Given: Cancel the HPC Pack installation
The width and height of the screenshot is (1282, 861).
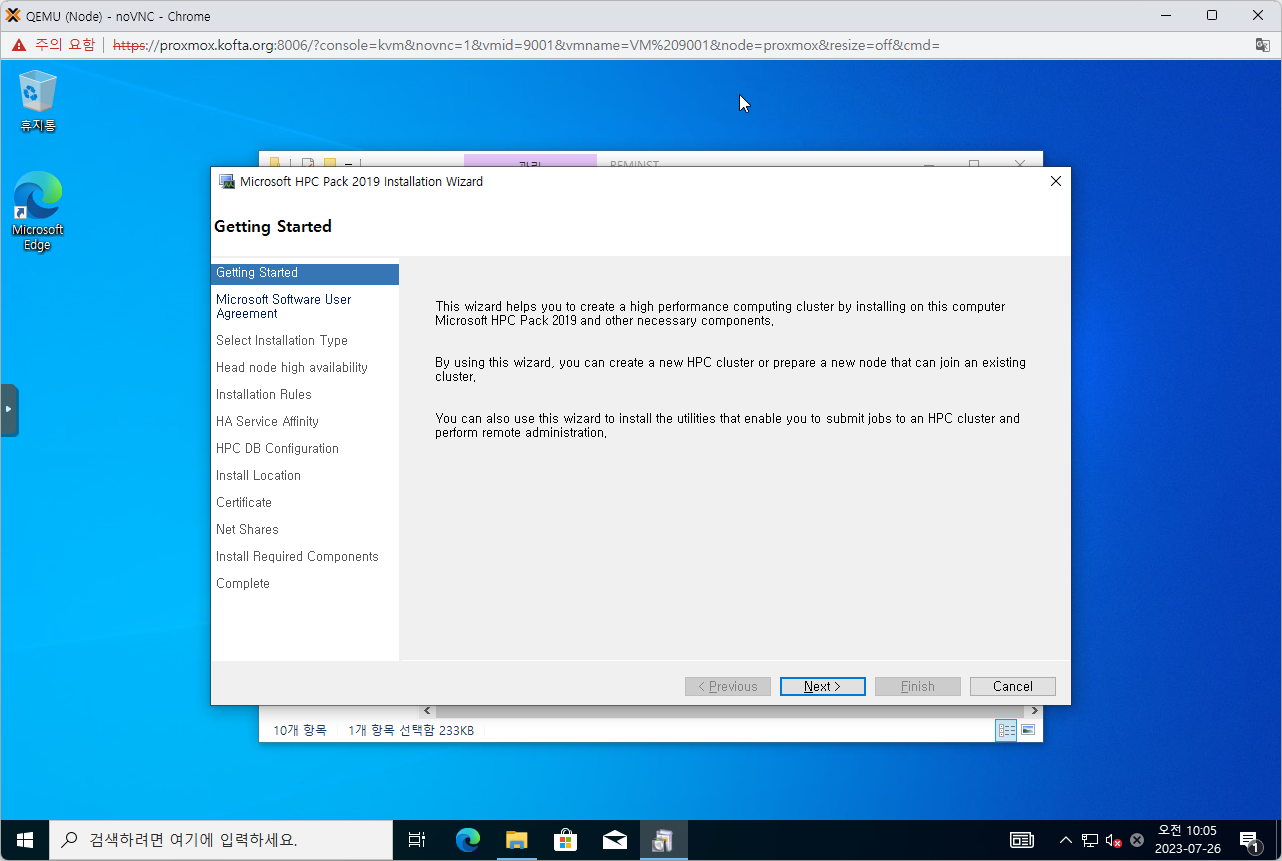Looking at the screenshot, I should (1012, 686).
